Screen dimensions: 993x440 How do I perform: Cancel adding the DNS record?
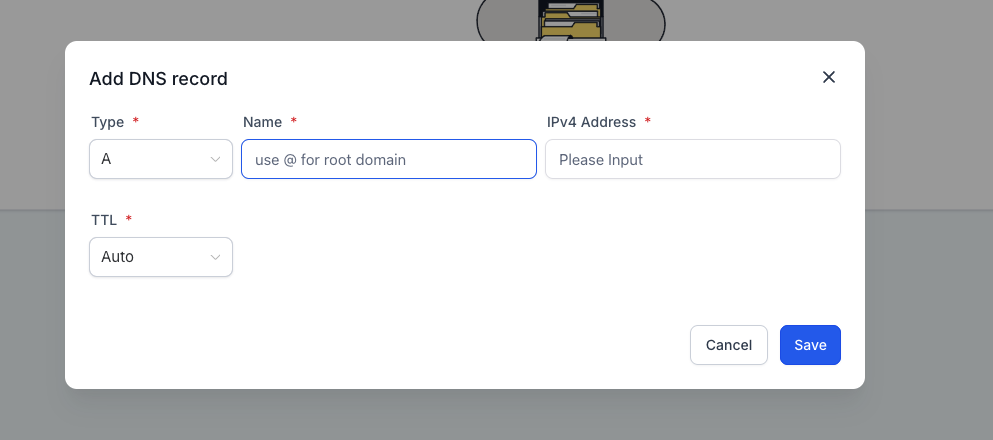[729, 345]
